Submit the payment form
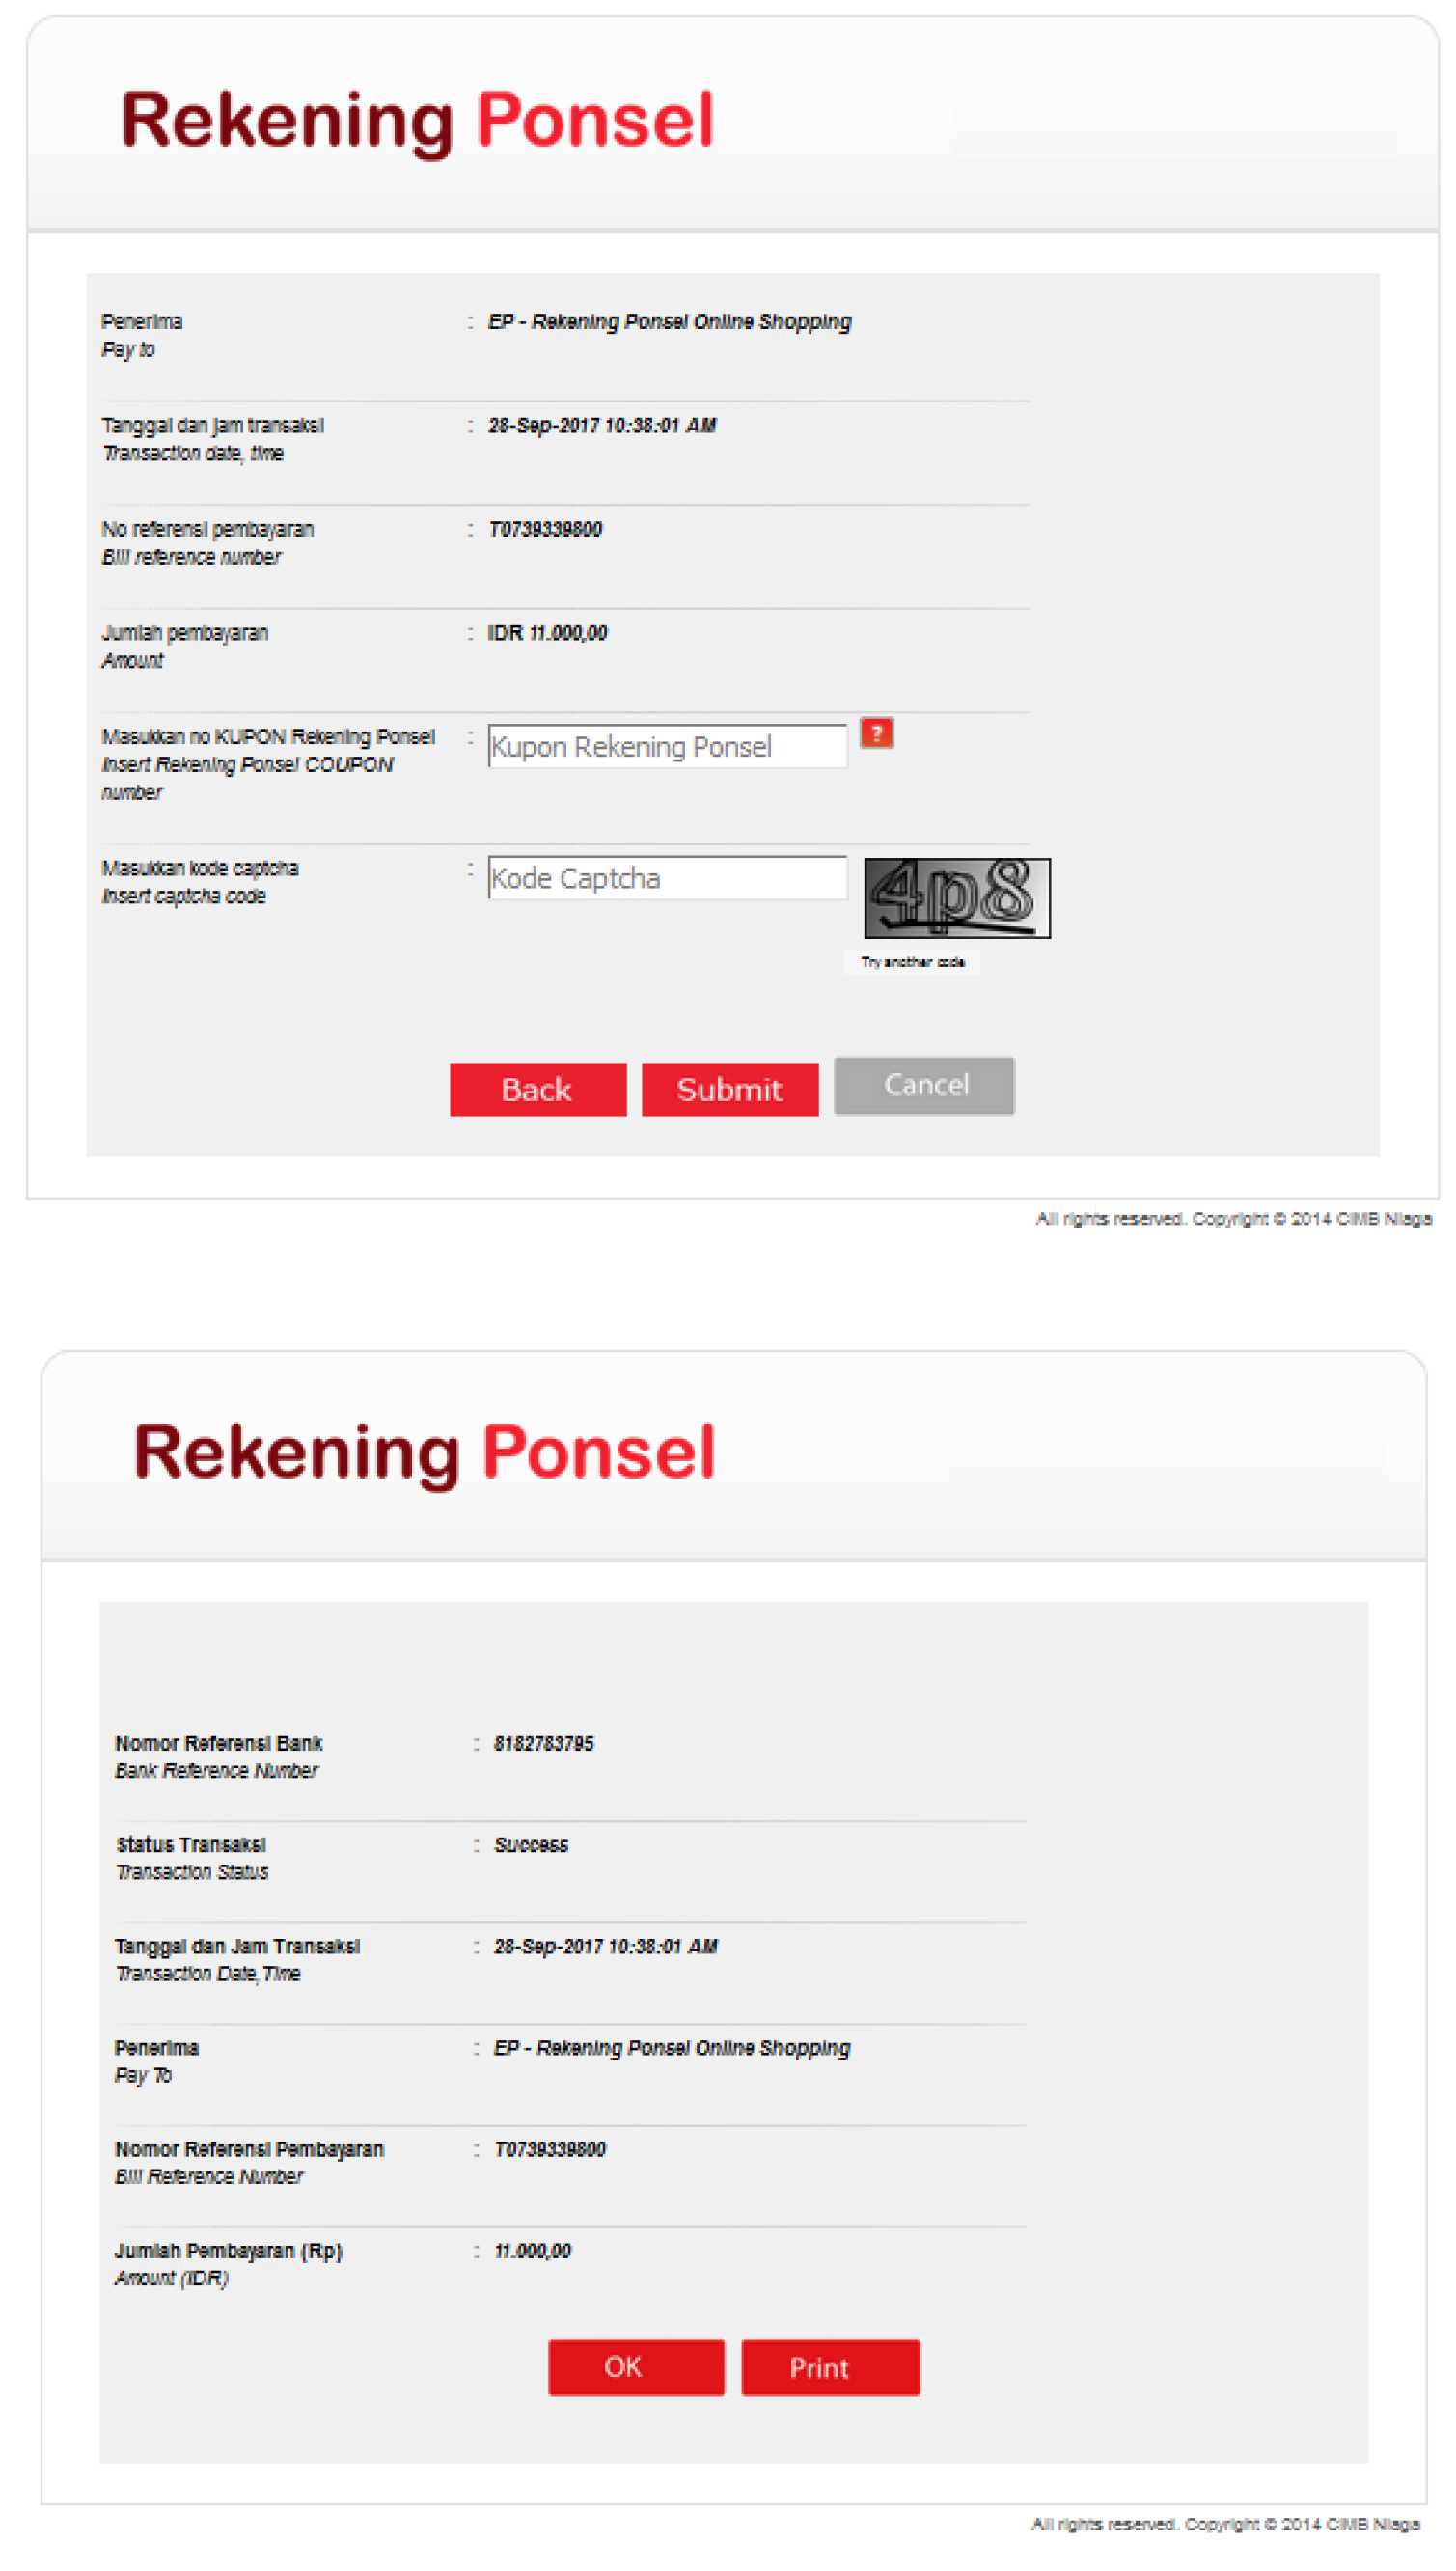Screen dimensions: 1456x2571 click(729, 1089)
